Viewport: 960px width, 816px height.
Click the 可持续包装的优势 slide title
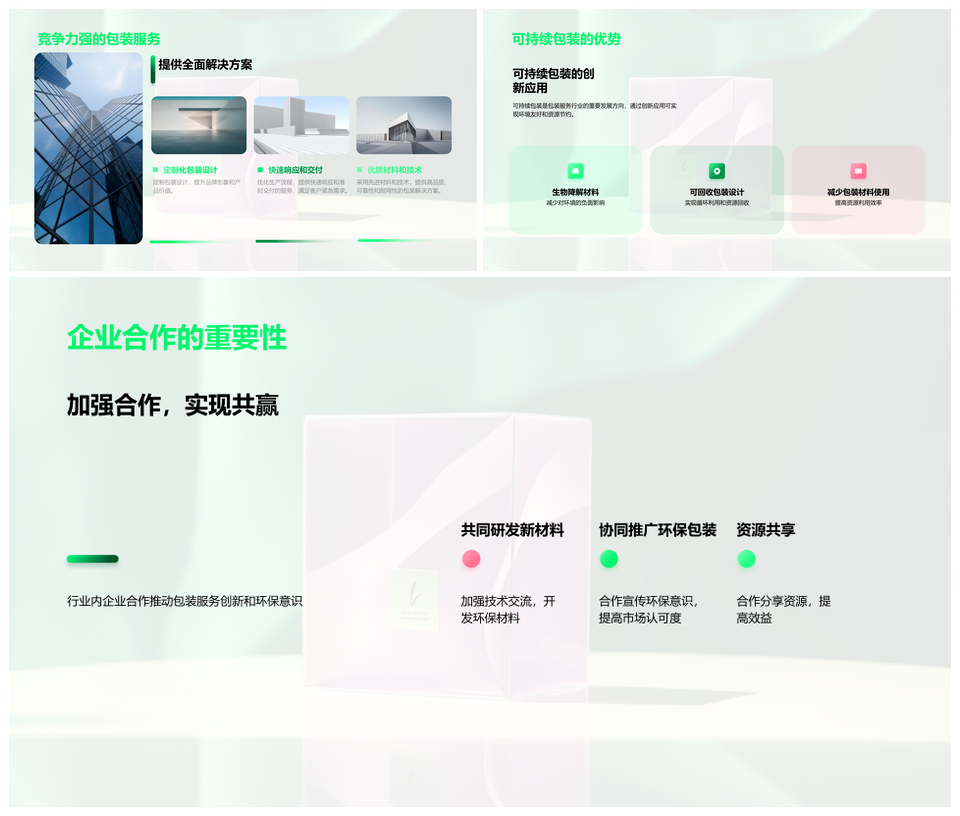click(x=566, y=39)
